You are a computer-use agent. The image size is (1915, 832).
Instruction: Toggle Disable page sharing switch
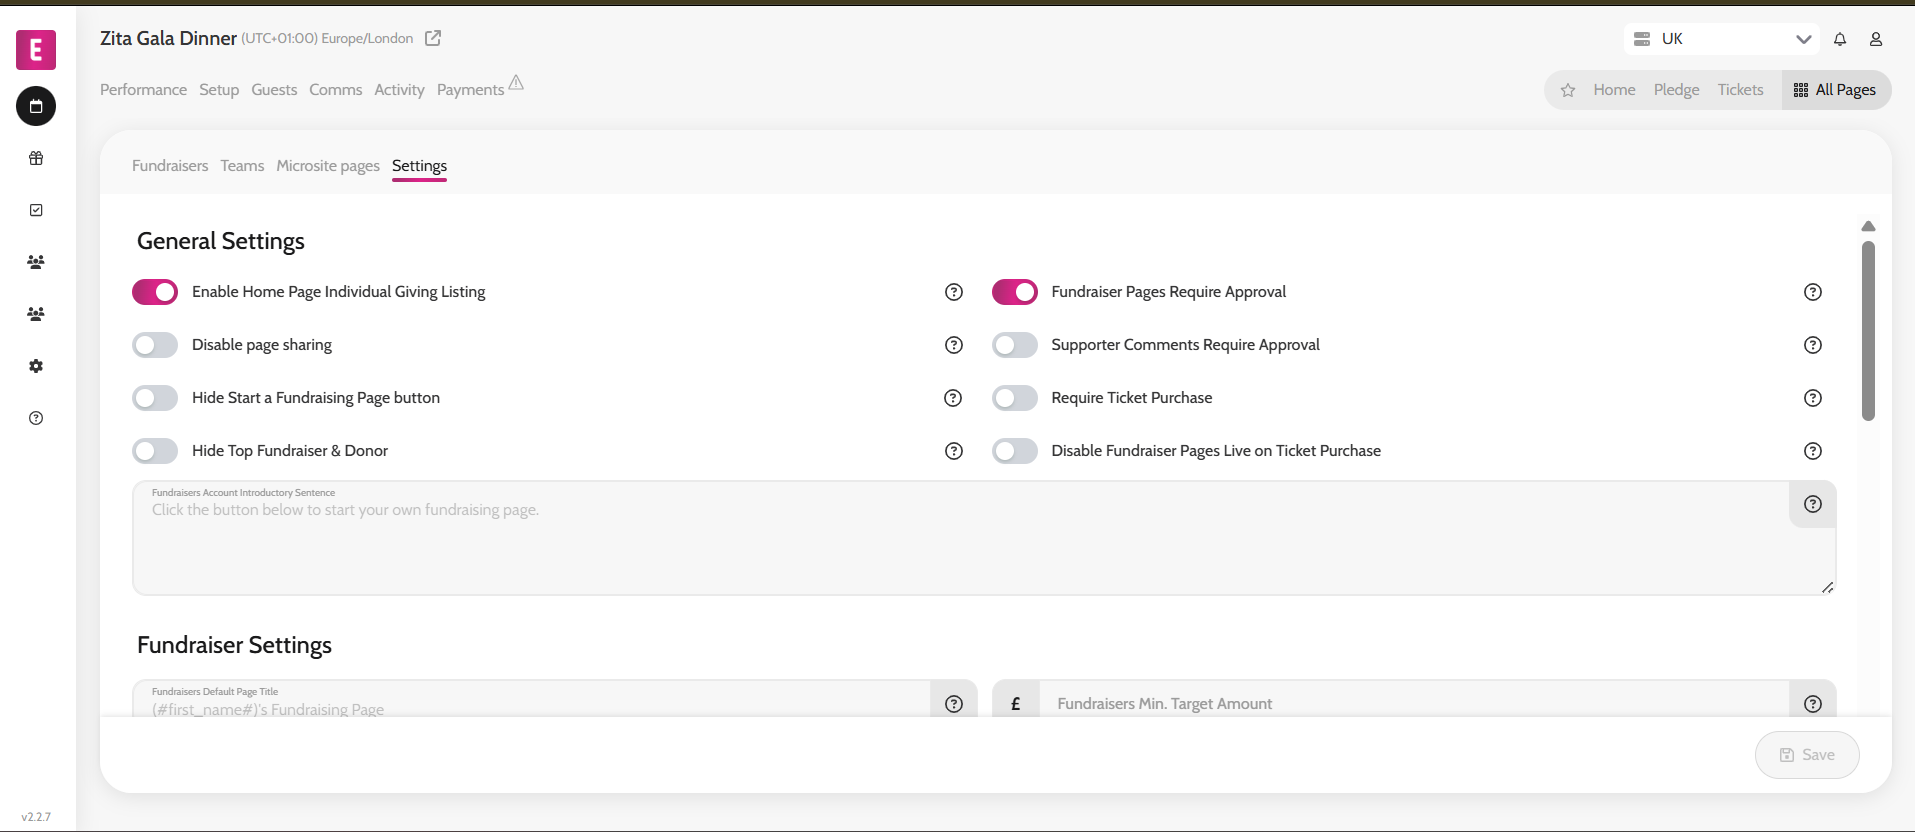tap(155, 345)
